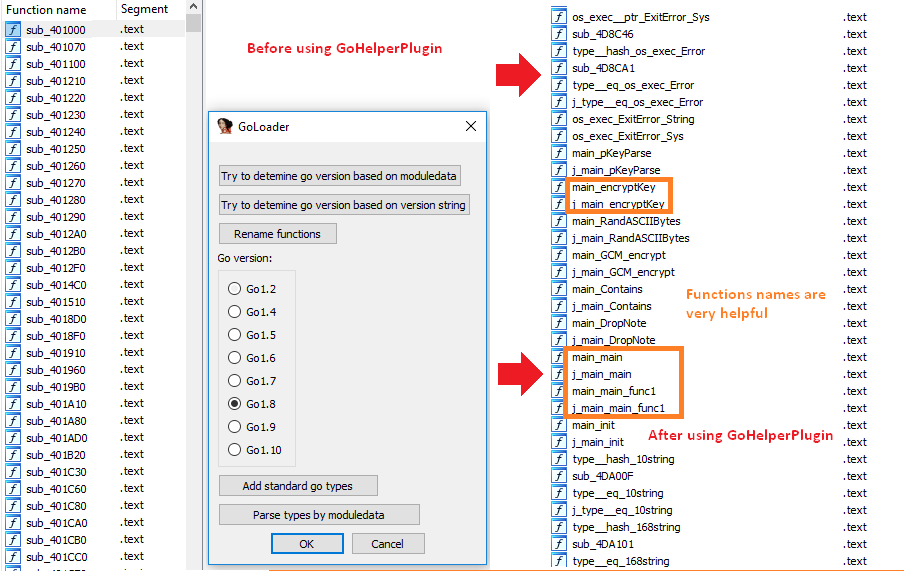This screenshot has width=904, height=571.
Task: Select function icon beside sub_4D8C46
Action: [559, 34]
